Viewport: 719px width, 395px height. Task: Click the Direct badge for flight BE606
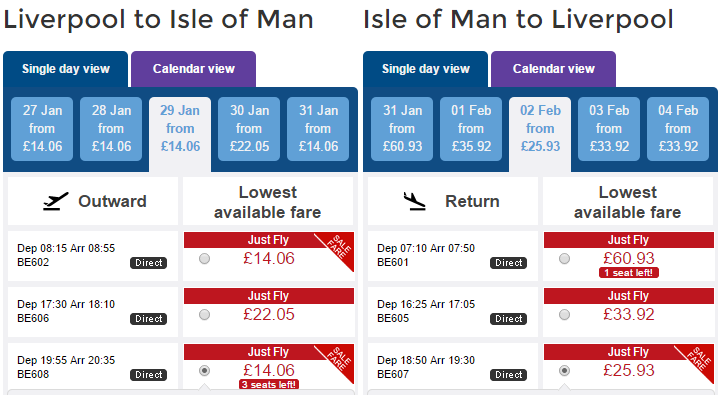(149, 319)
